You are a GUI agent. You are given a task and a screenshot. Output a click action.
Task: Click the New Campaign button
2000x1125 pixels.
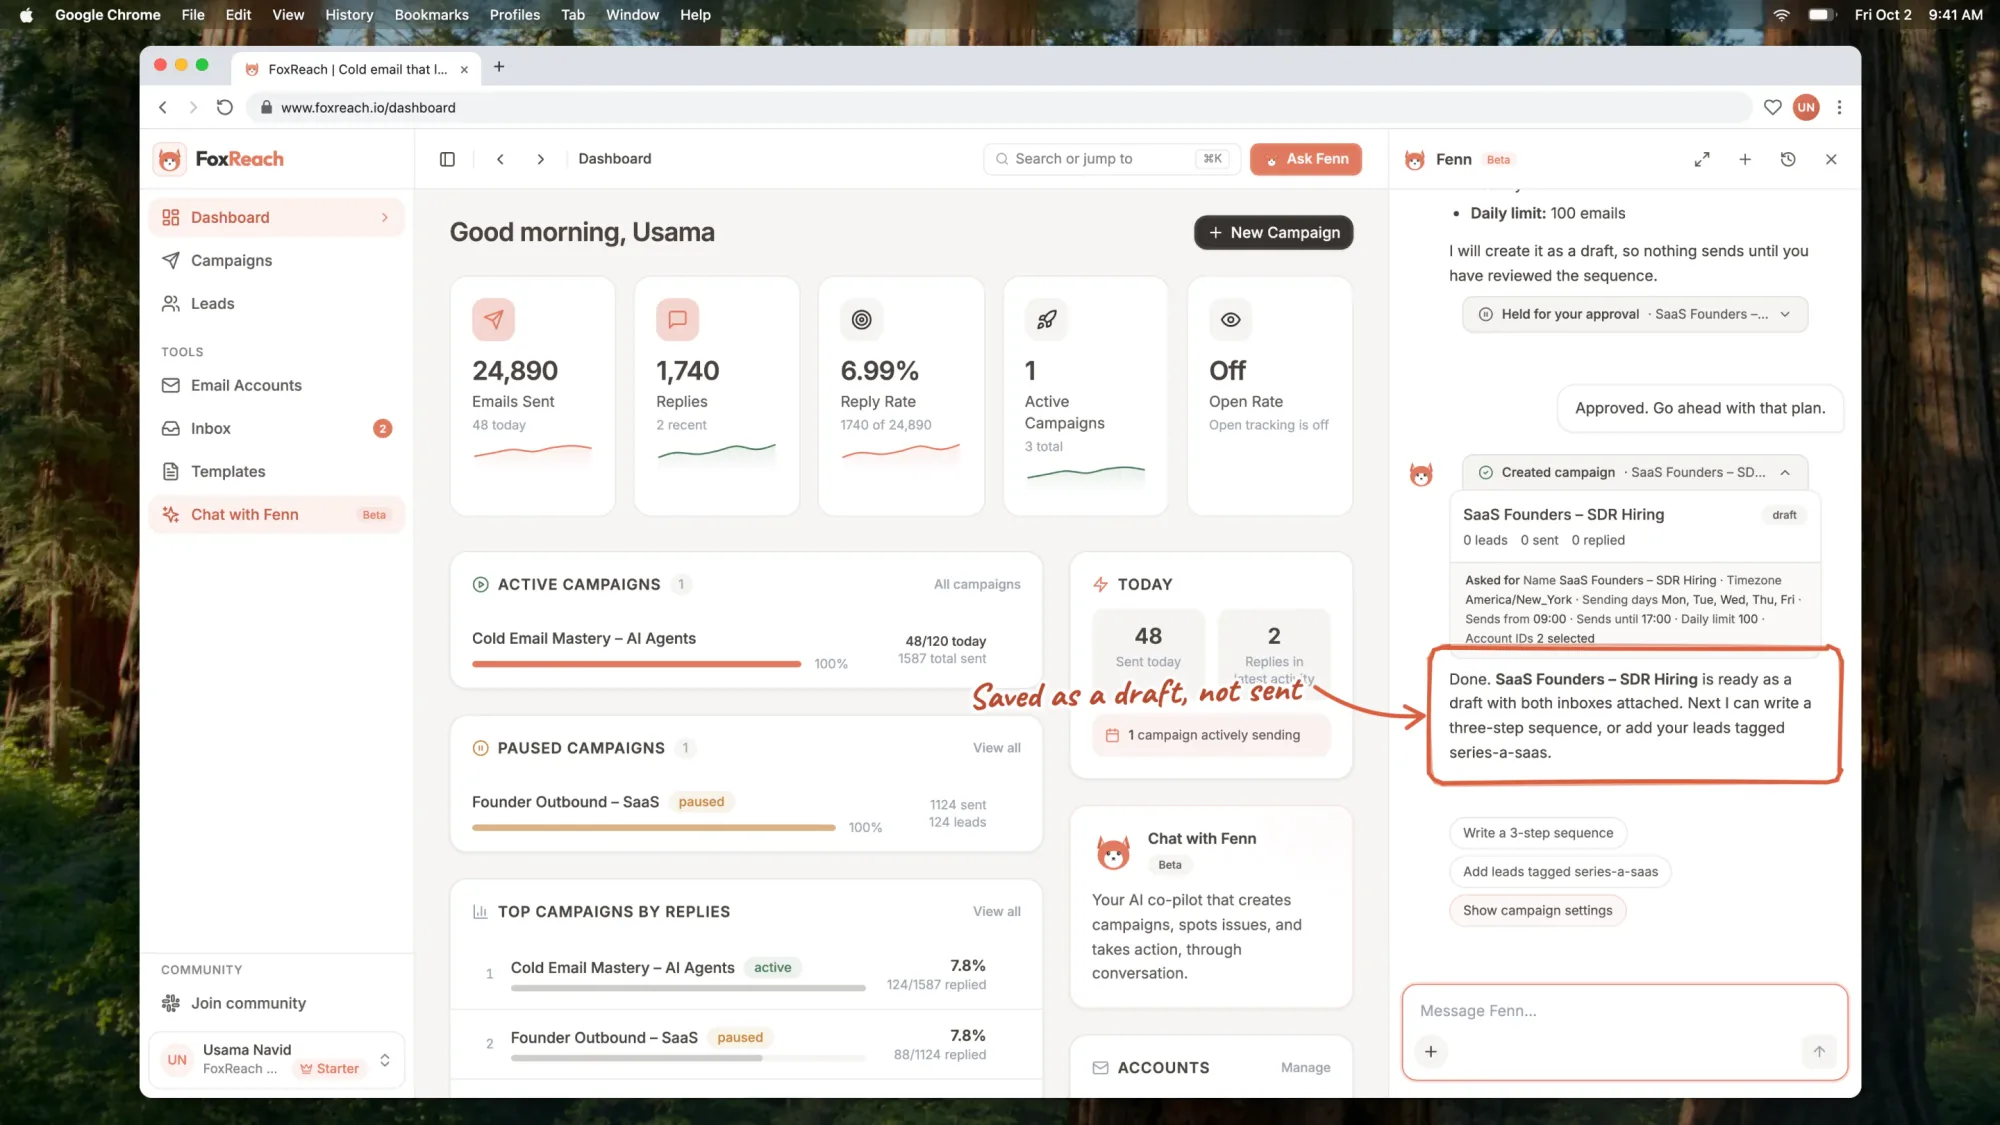click(1273, 232)
